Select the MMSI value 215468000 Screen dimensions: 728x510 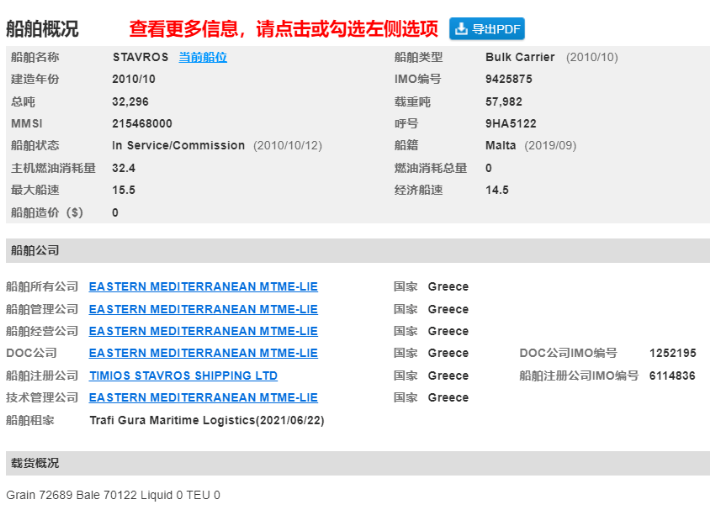click(142, 124)
